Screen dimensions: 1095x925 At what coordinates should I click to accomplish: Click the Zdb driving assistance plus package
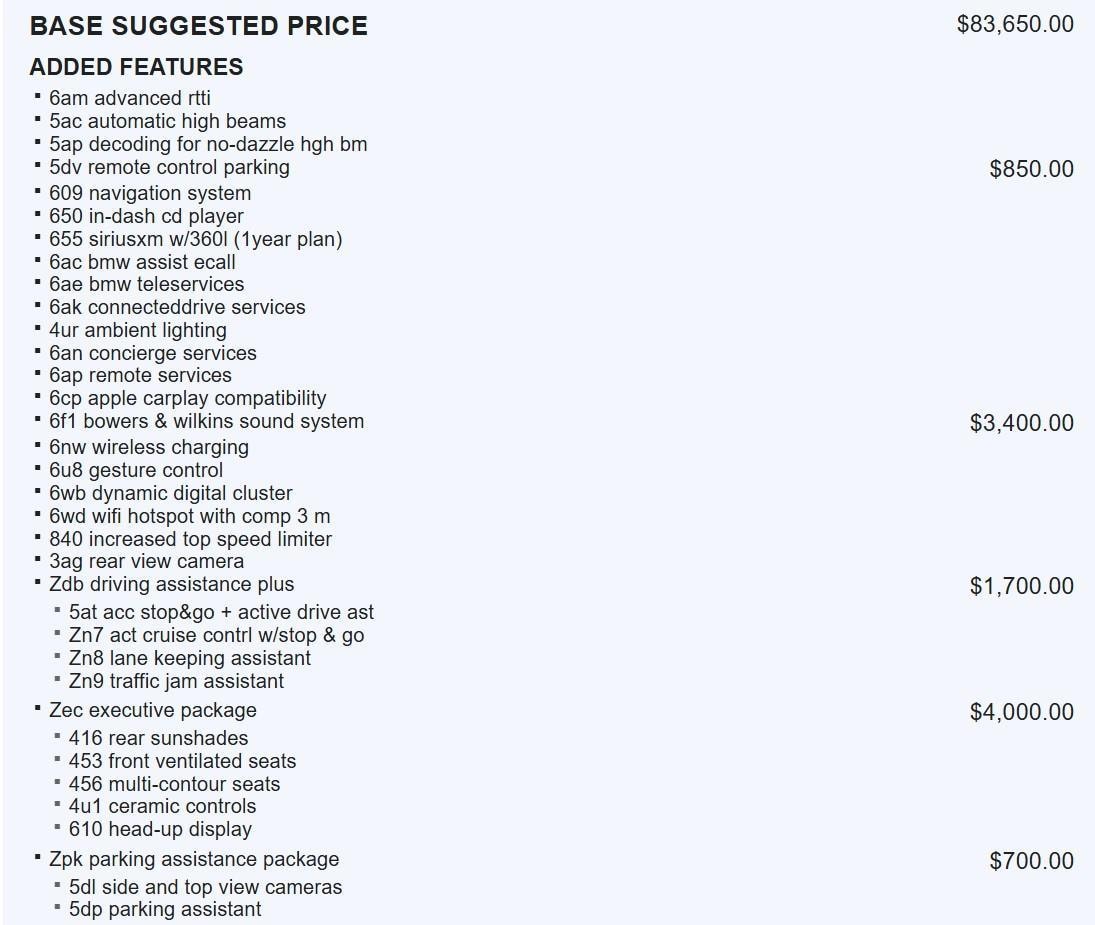click(x=171, y=584)
